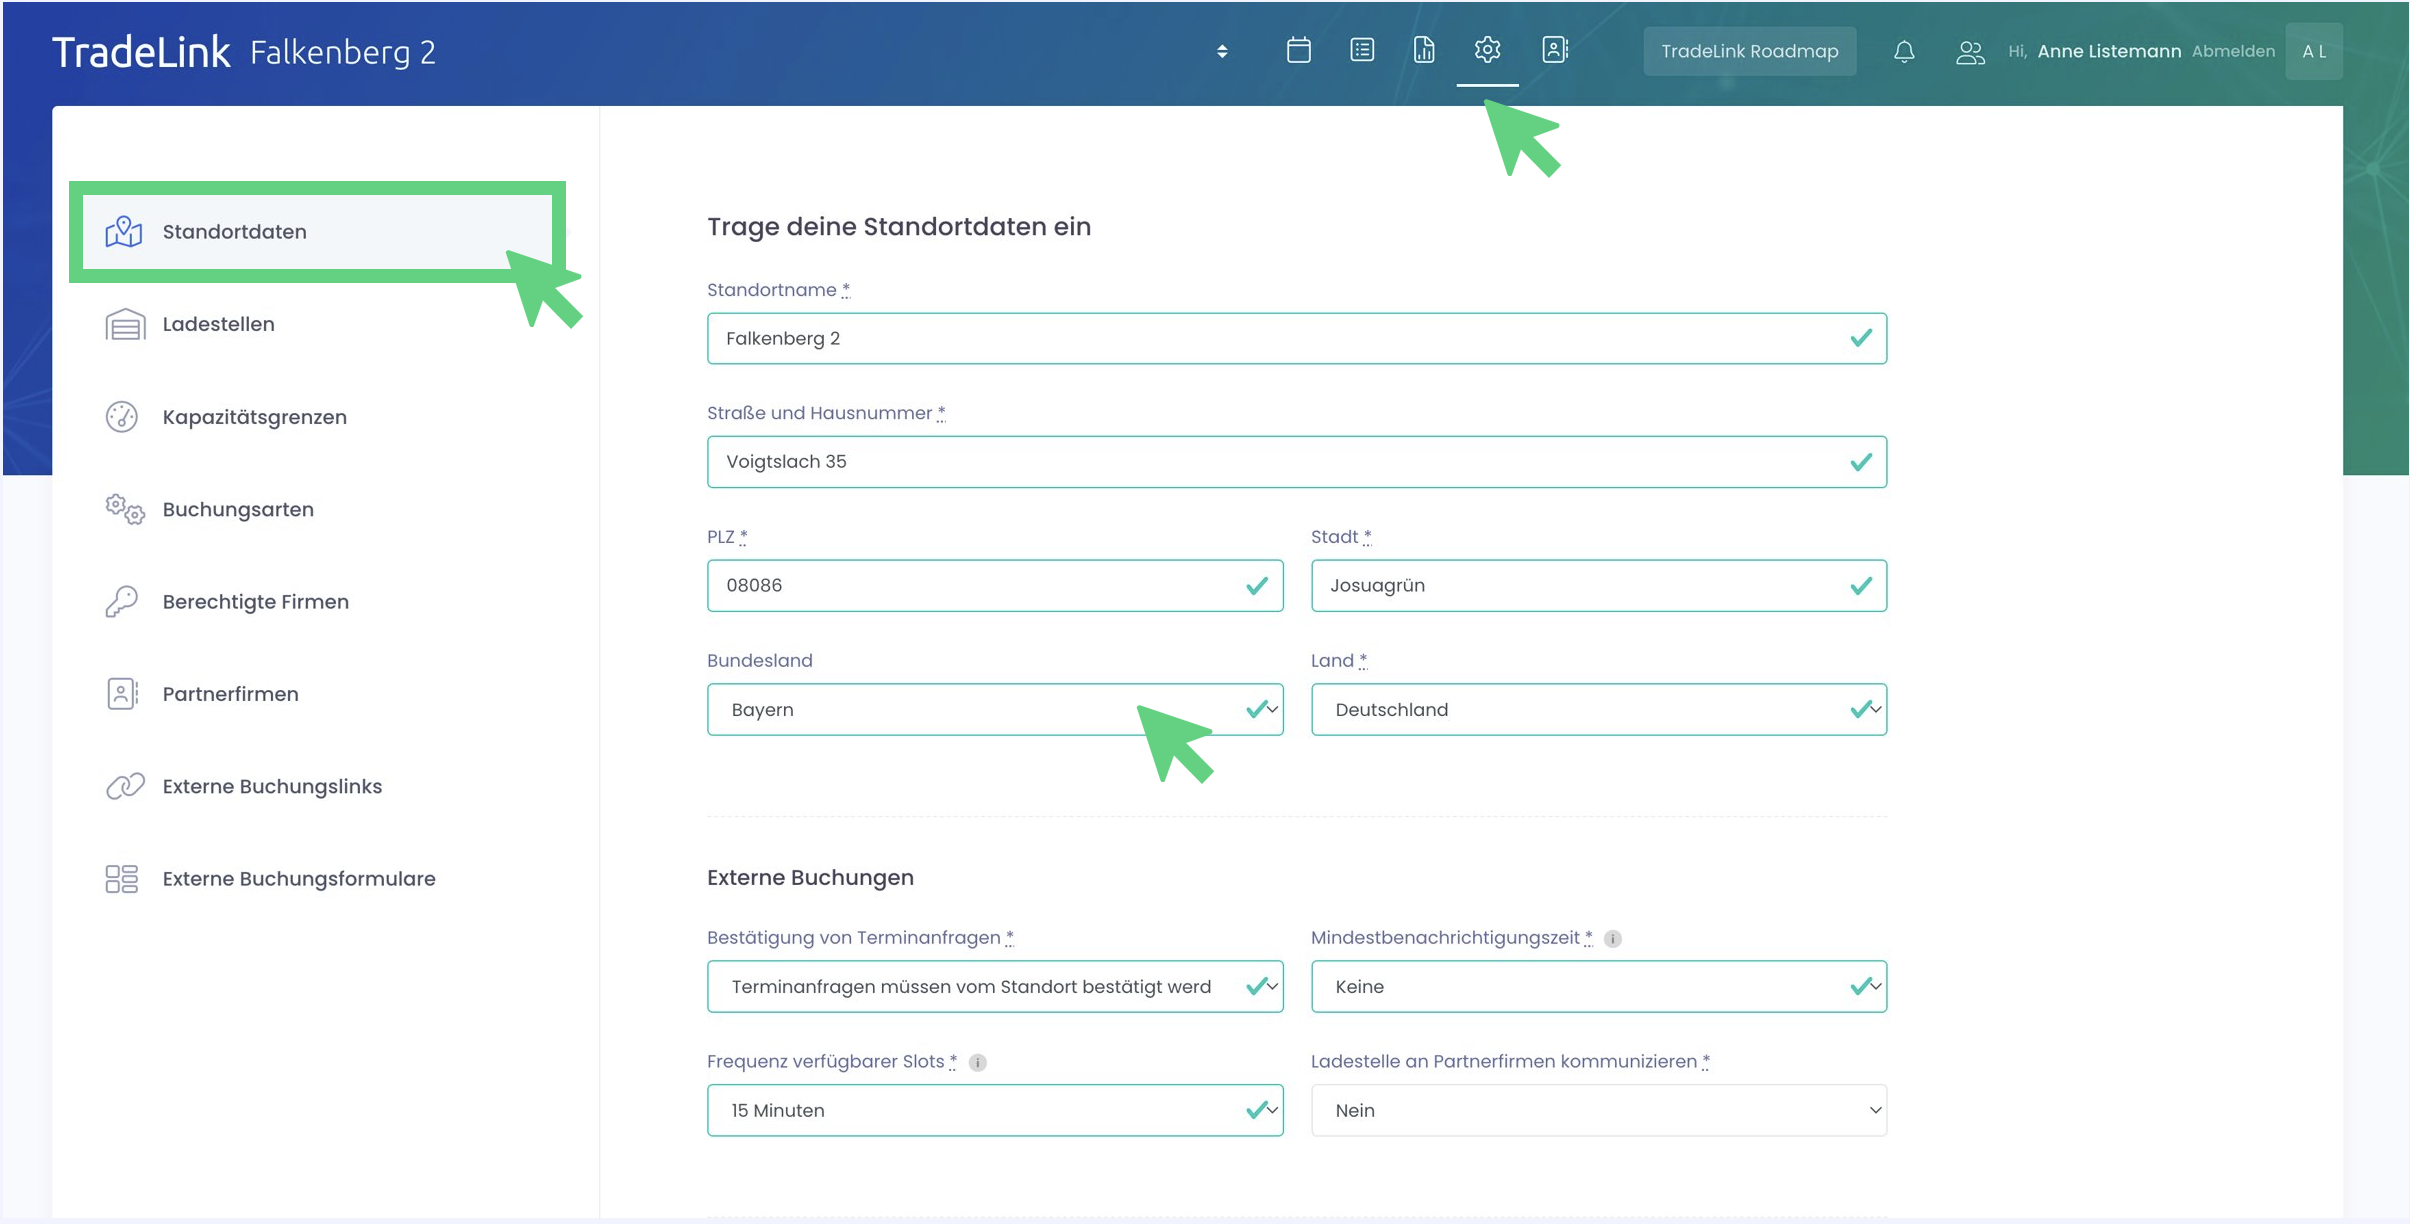The height and width of the screenshot is (1224, 2410).
Task: Open the reports document icon
Action: point(1424,50)
